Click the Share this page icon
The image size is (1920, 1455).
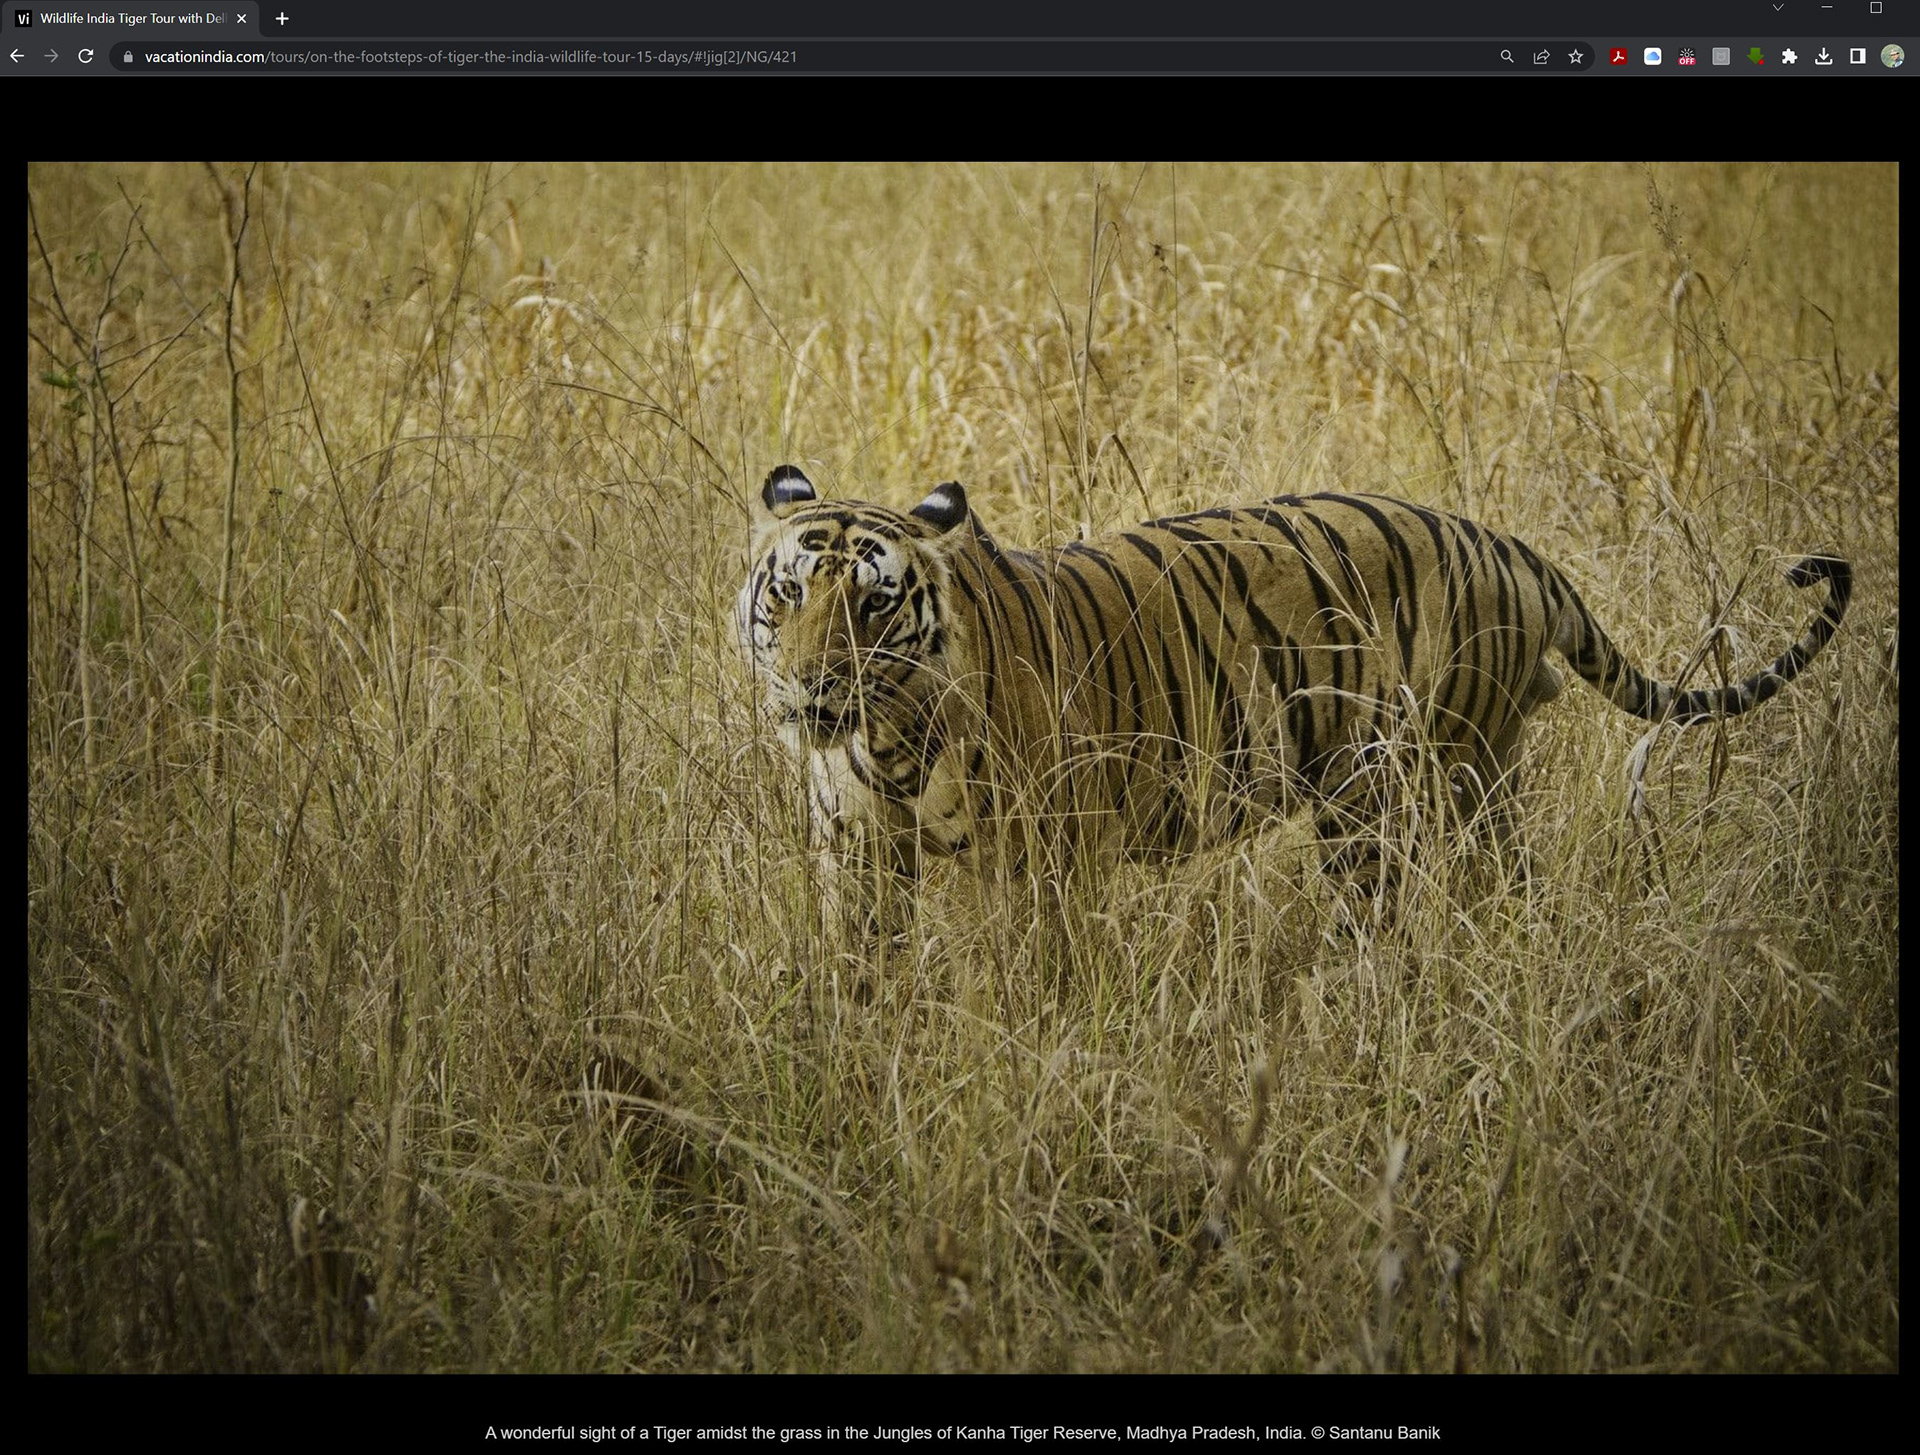click(x=1541, y=57)
